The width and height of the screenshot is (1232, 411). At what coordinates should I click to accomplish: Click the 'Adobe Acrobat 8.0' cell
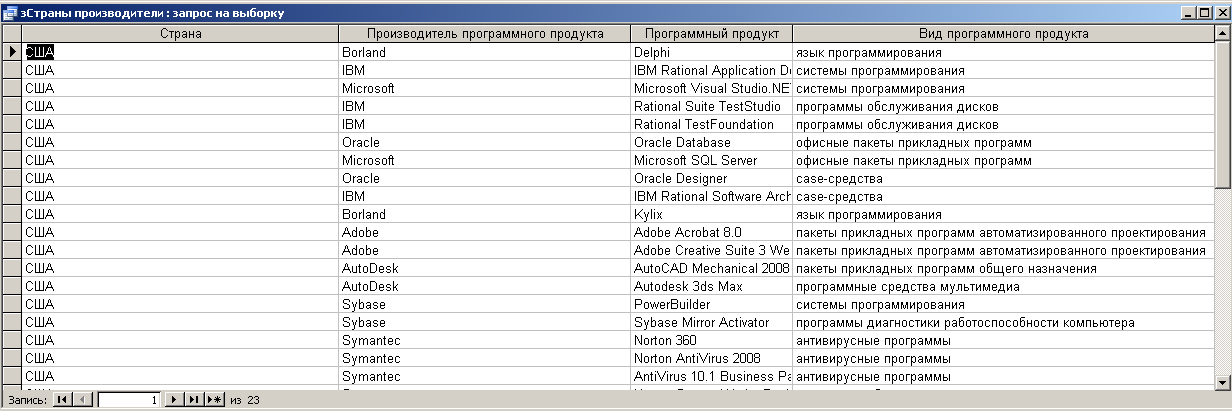pos(712,232)
